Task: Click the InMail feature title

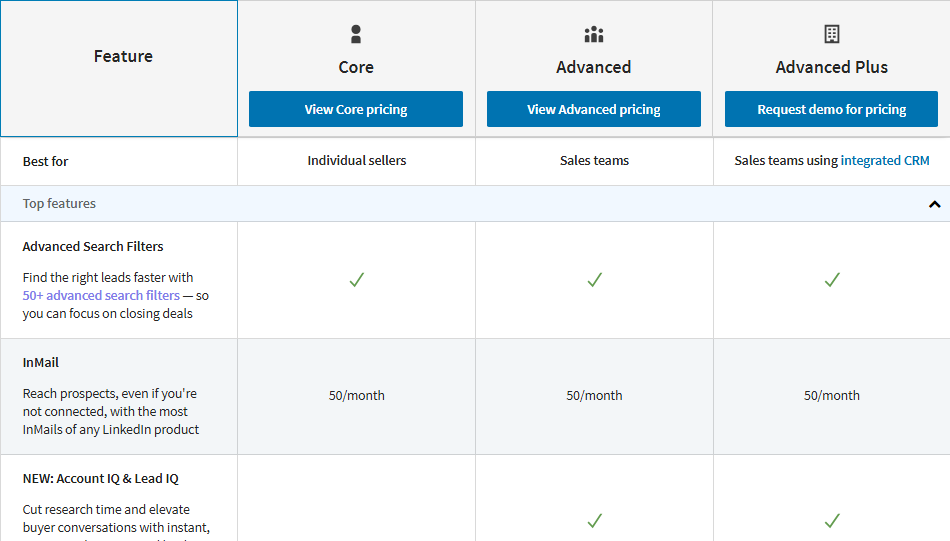Action: coord(41,363)
